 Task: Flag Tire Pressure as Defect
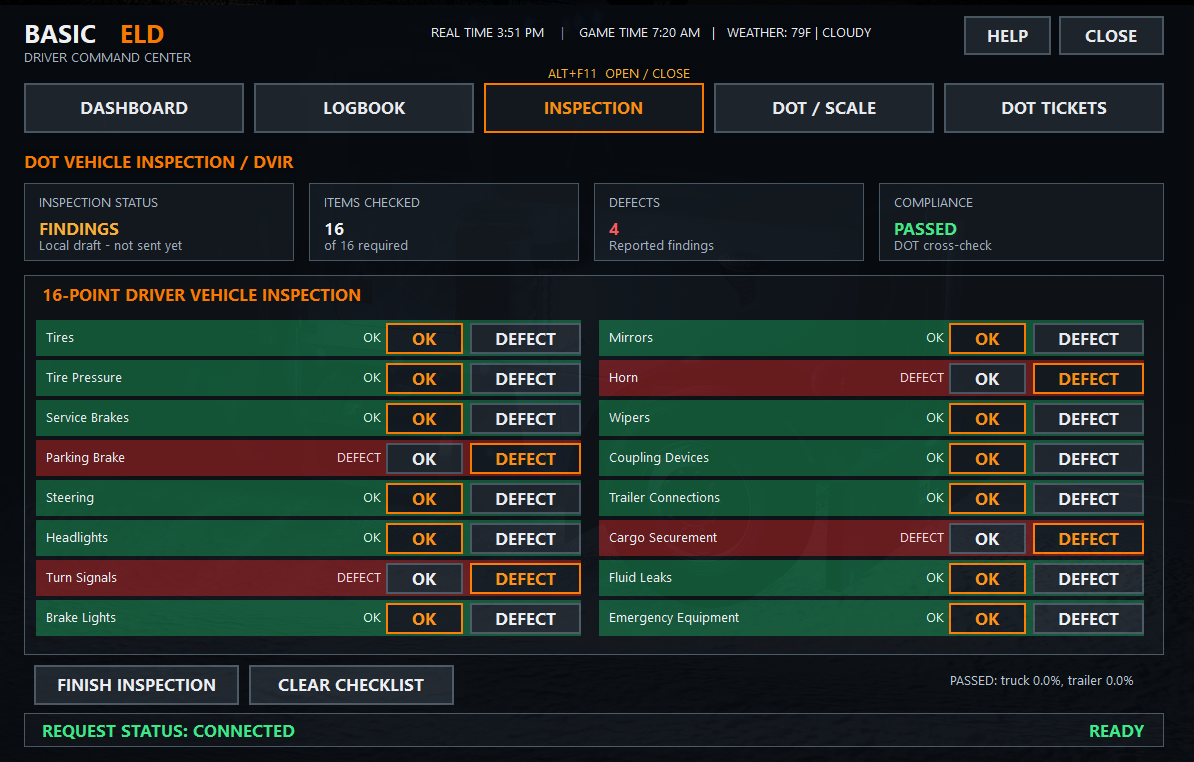point(525,378)
